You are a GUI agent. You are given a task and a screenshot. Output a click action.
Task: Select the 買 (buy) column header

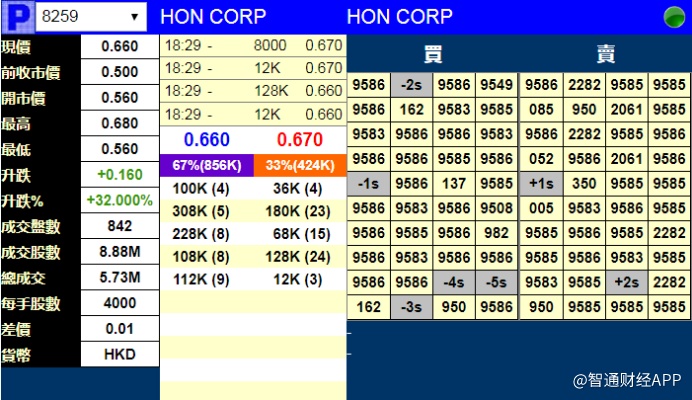433,54
